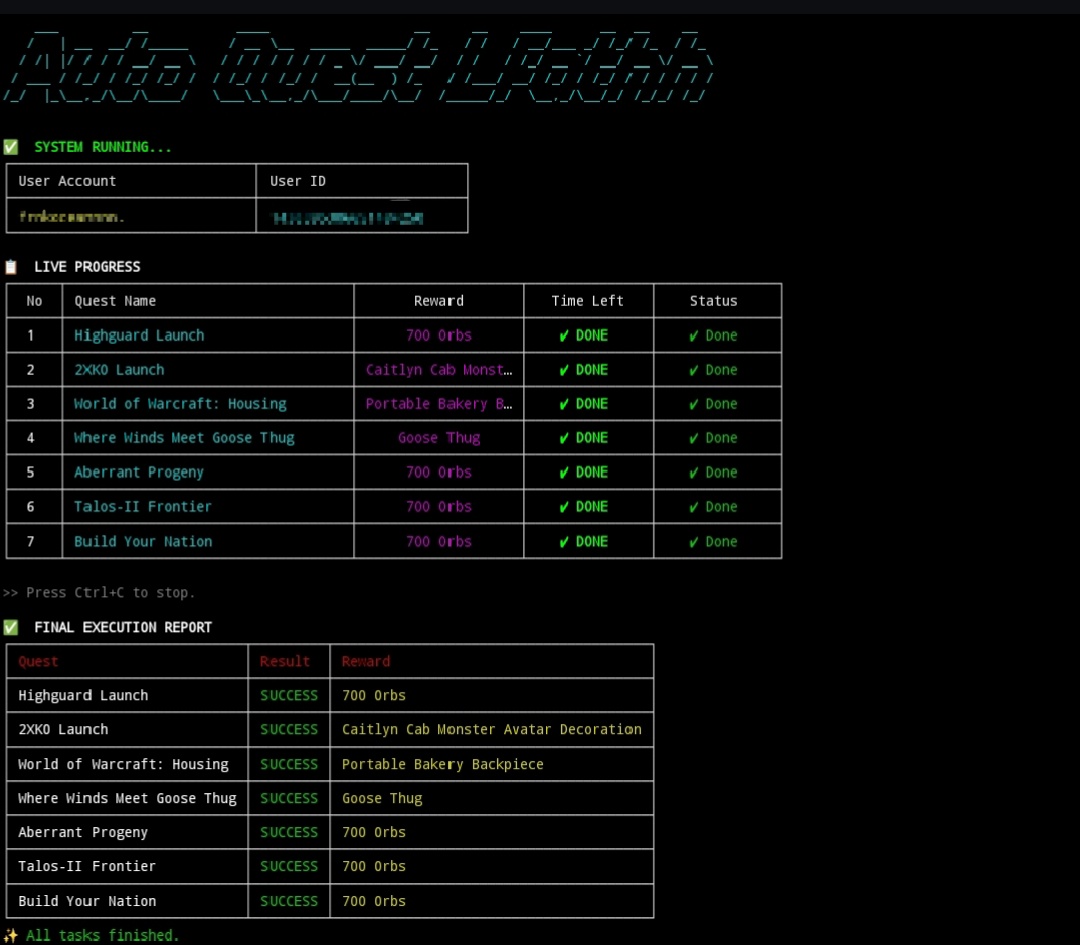This screenshot has width=1080, height=945.
Task: Click Caitlyn Cab Monster Avatar Decoration reward
Action: pyautogui.click(x=492, y=729)
